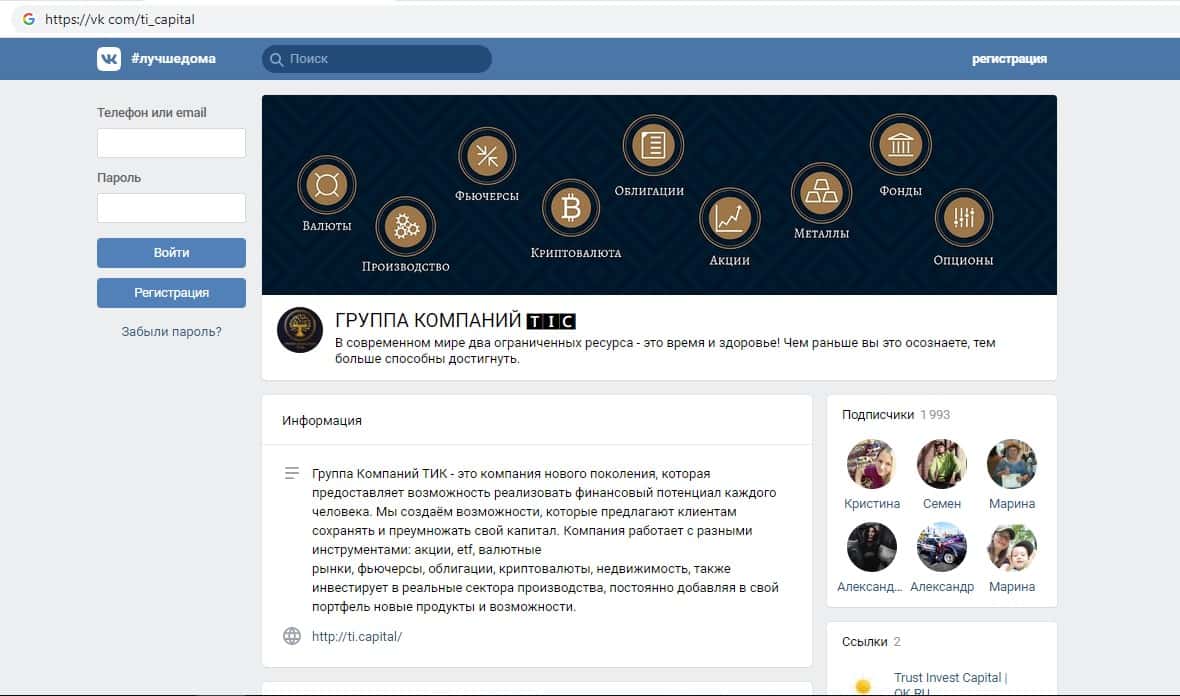This screenshot has height=696, width=1180.
Task: Click the Поиск search field
Action: pyautogui.click(x=377, y=59)
